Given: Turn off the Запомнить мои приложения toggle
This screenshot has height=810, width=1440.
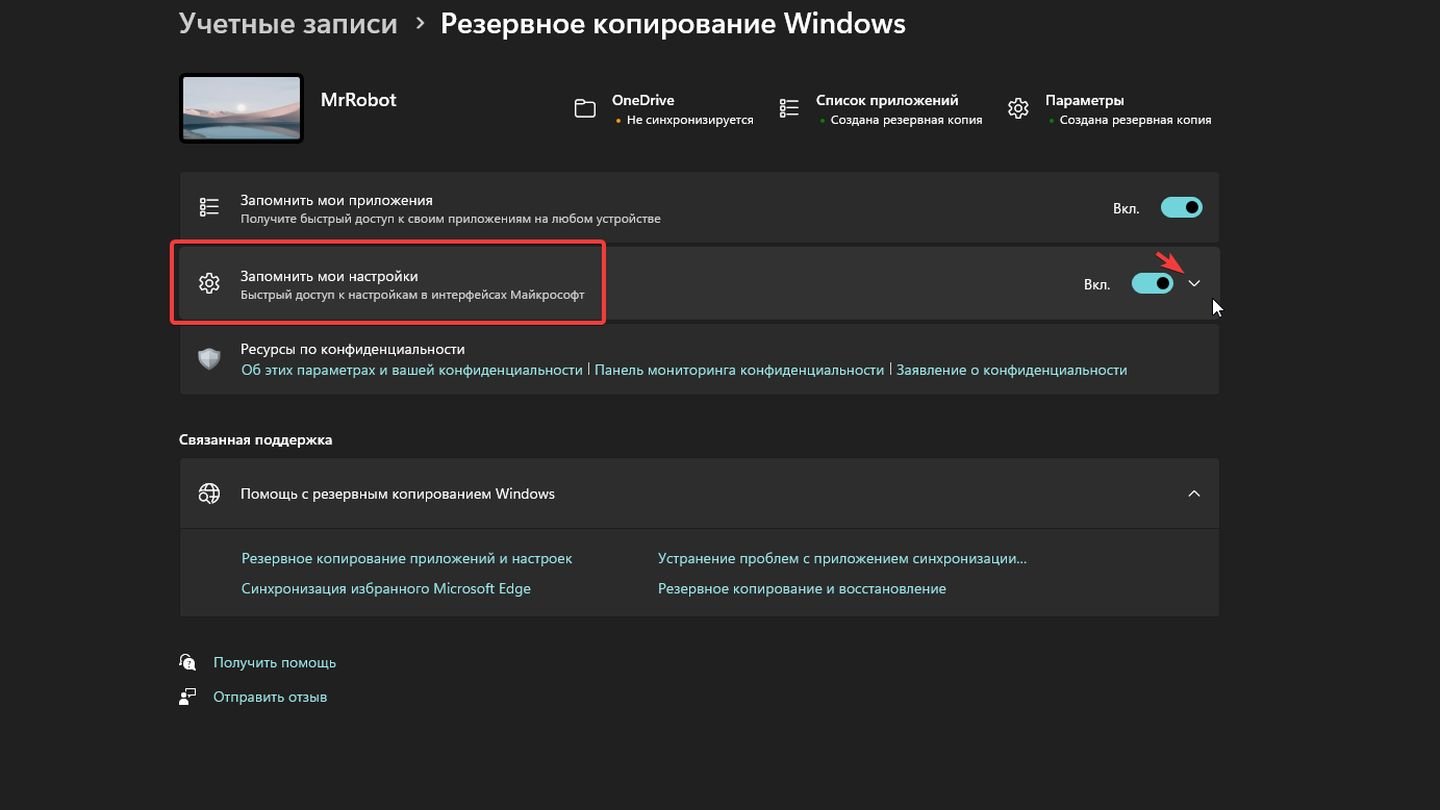Looking at the screenshot, I should tap(1181, 207).
